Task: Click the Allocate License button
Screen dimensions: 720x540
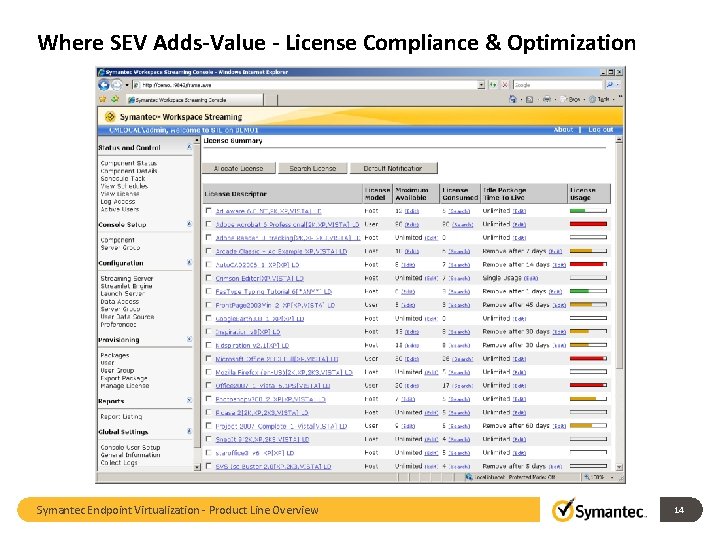Action: 239,169
